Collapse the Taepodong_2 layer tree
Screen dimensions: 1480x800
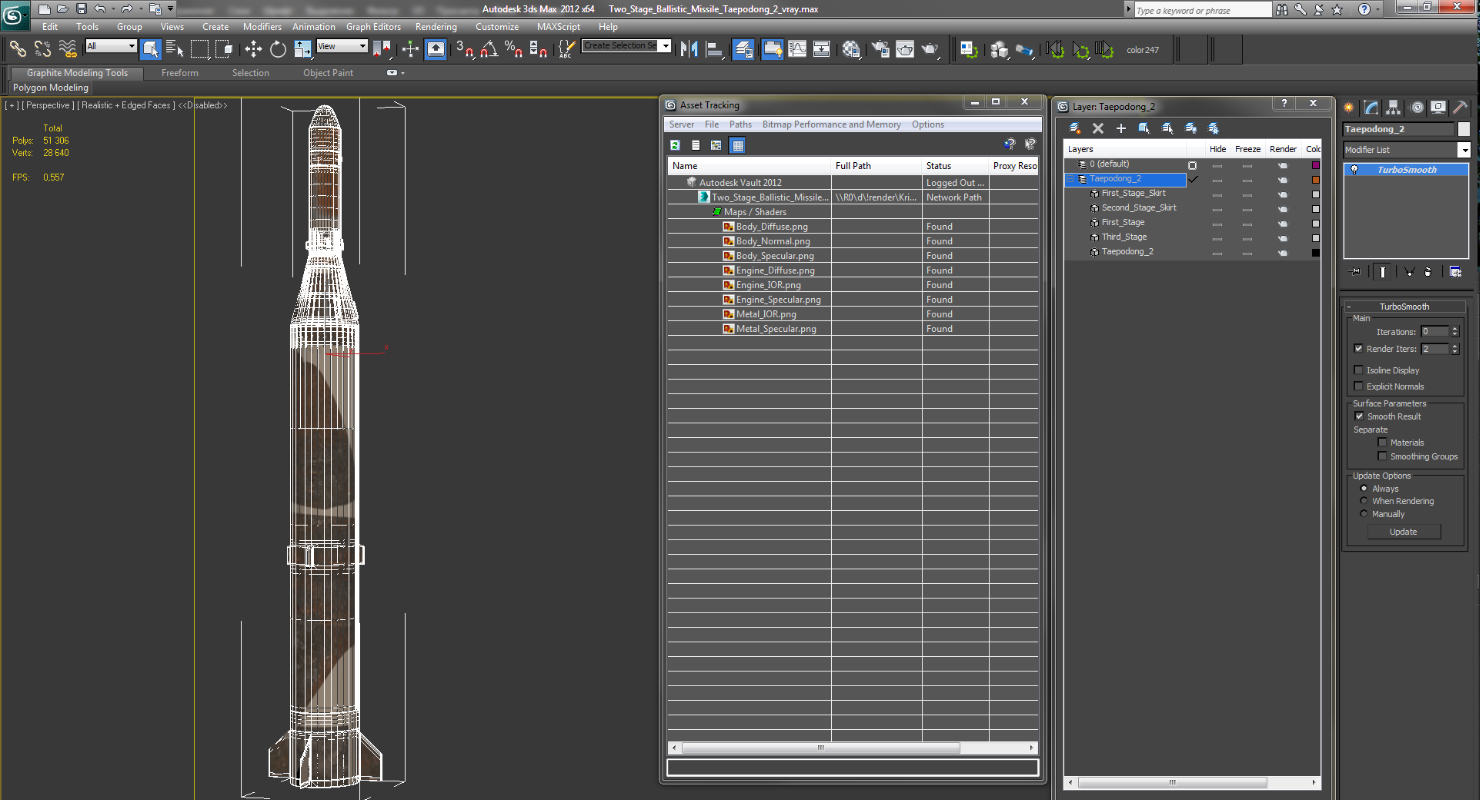(1070, 179)
